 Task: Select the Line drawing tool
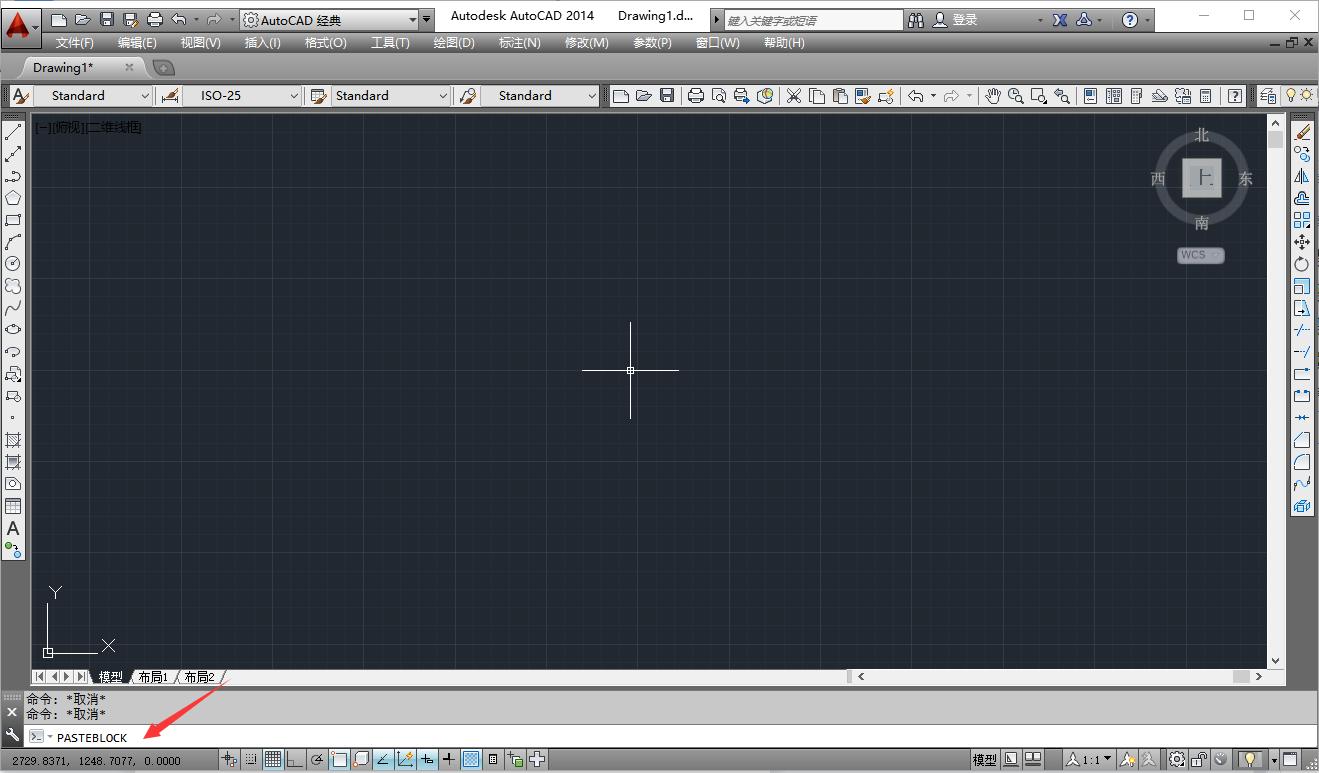(x=13, y=133)
